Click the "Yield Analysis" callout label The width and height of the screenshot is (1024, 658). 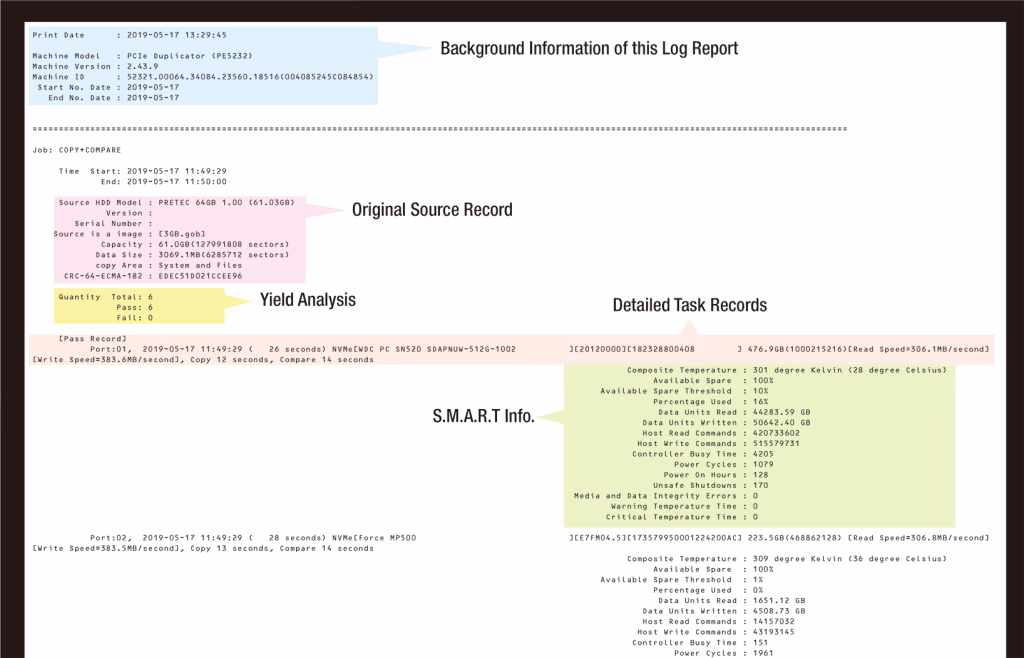(x=307, y=299)
